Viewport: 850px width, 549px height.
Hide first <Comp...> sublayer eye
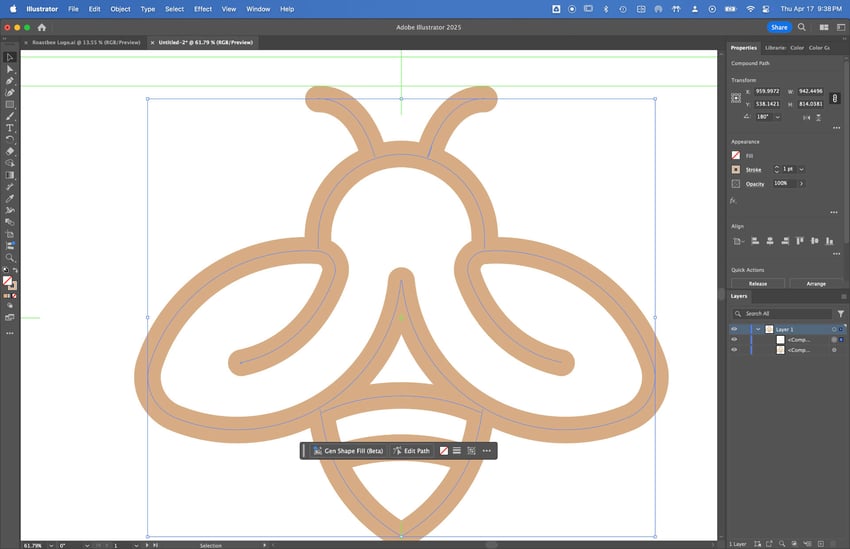pos(735,340)
